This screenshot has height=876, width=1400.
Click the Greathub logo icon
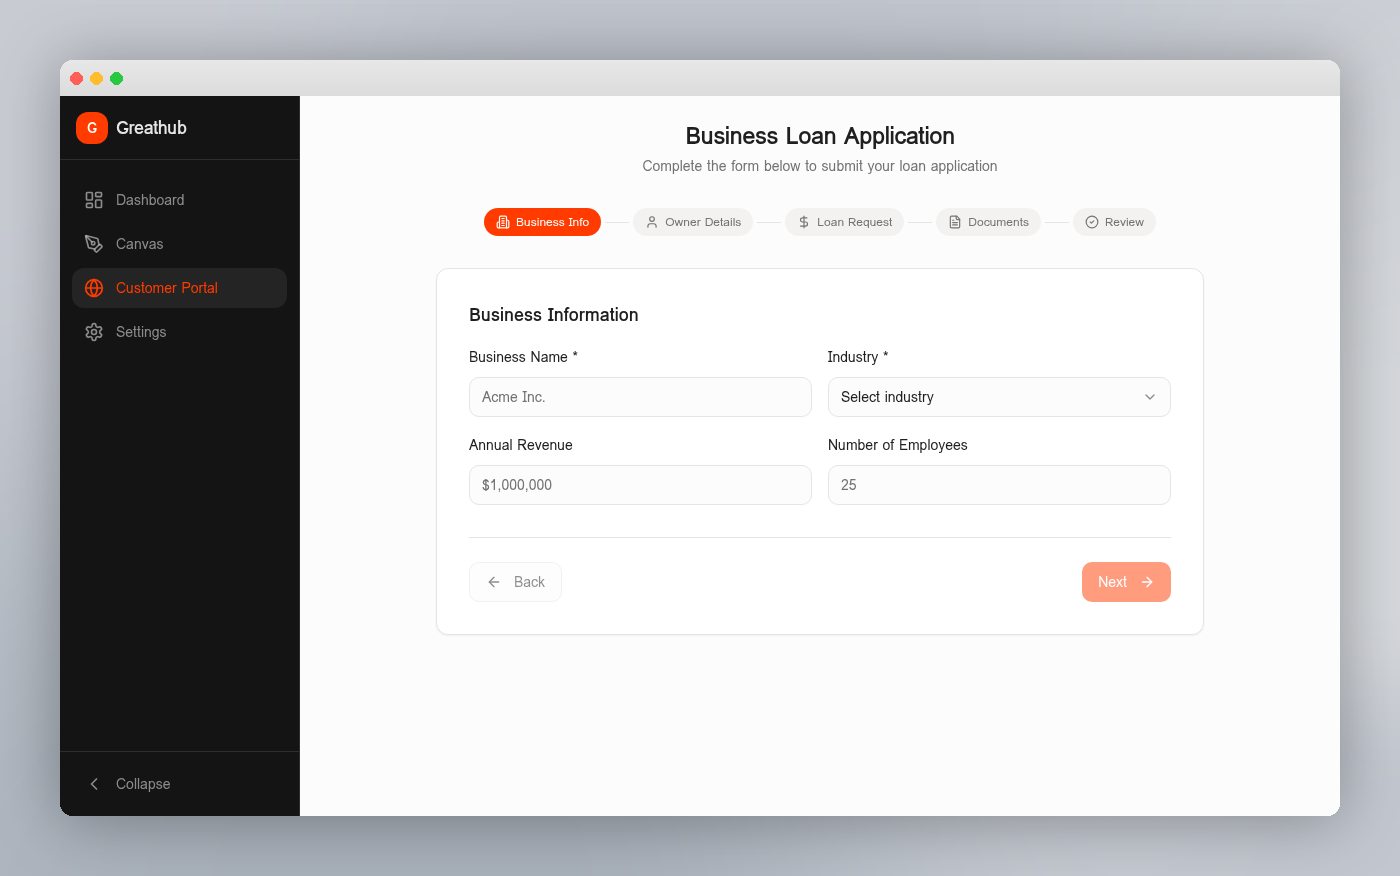click(92, 128)
